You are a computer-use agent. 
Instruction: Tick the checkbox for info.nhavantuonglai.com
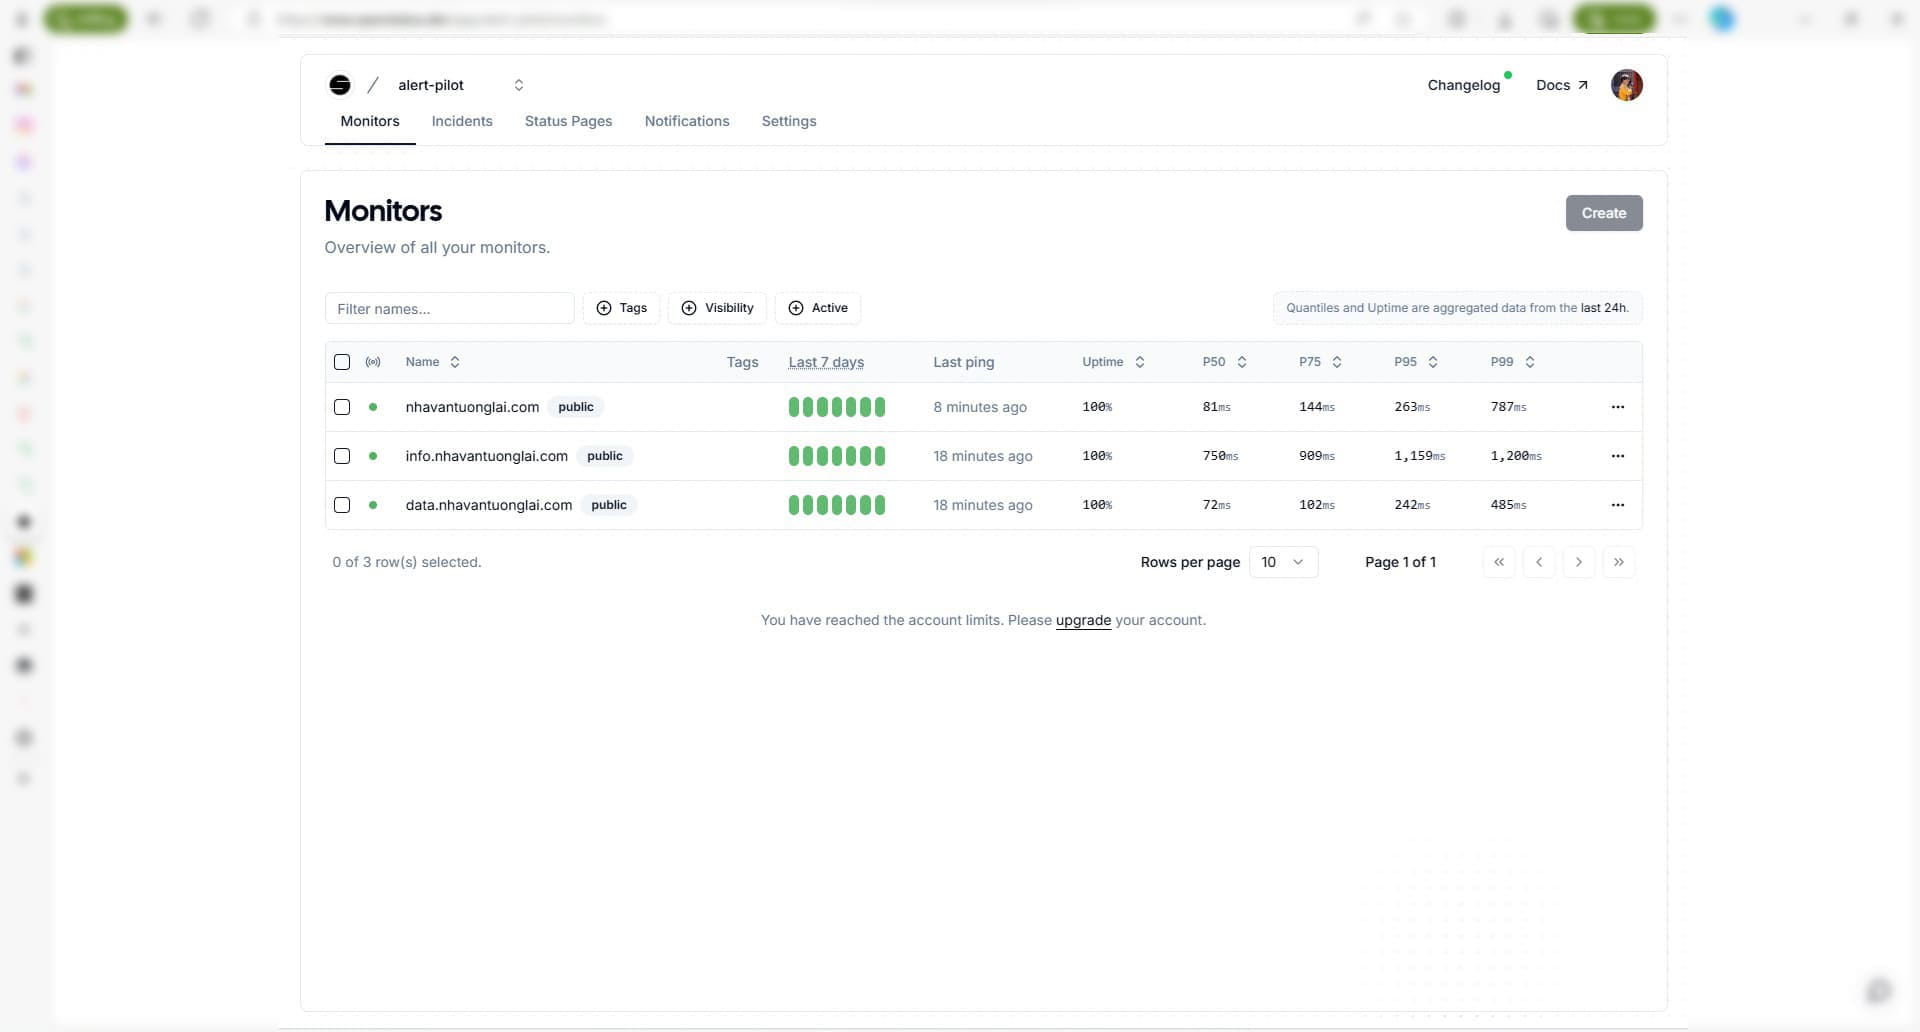(342, 456)
